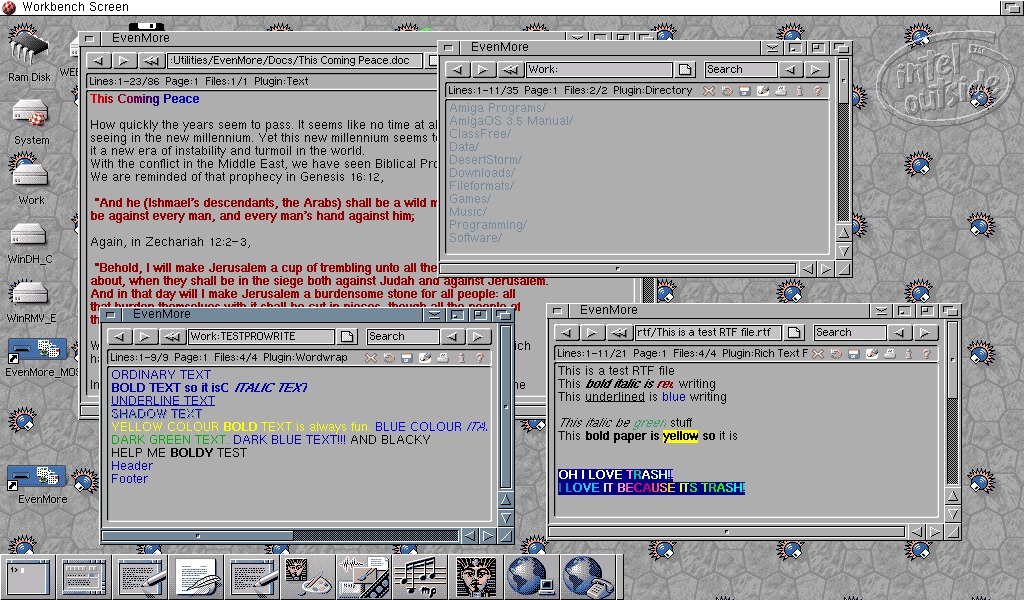Click next file arrow in Directory window
Viewport: 1024px width, 600px height.
(484, 70)
